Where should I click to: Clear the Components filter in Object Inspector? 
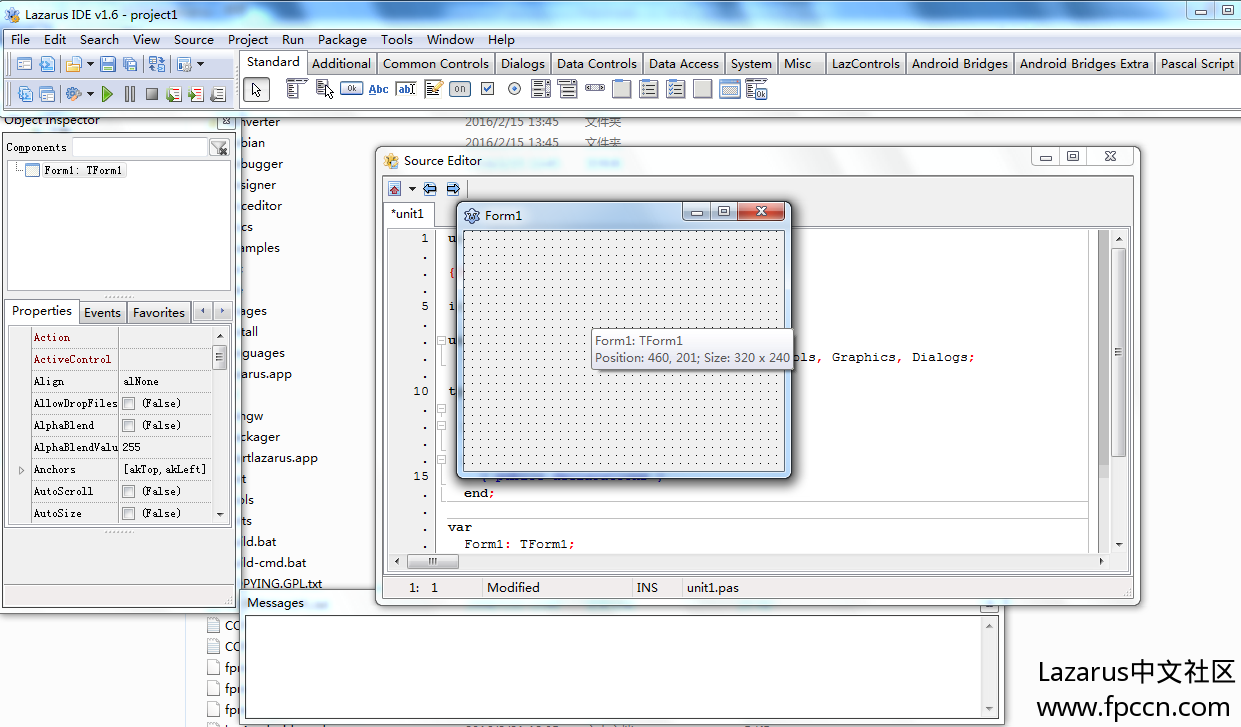click(219, 148)
